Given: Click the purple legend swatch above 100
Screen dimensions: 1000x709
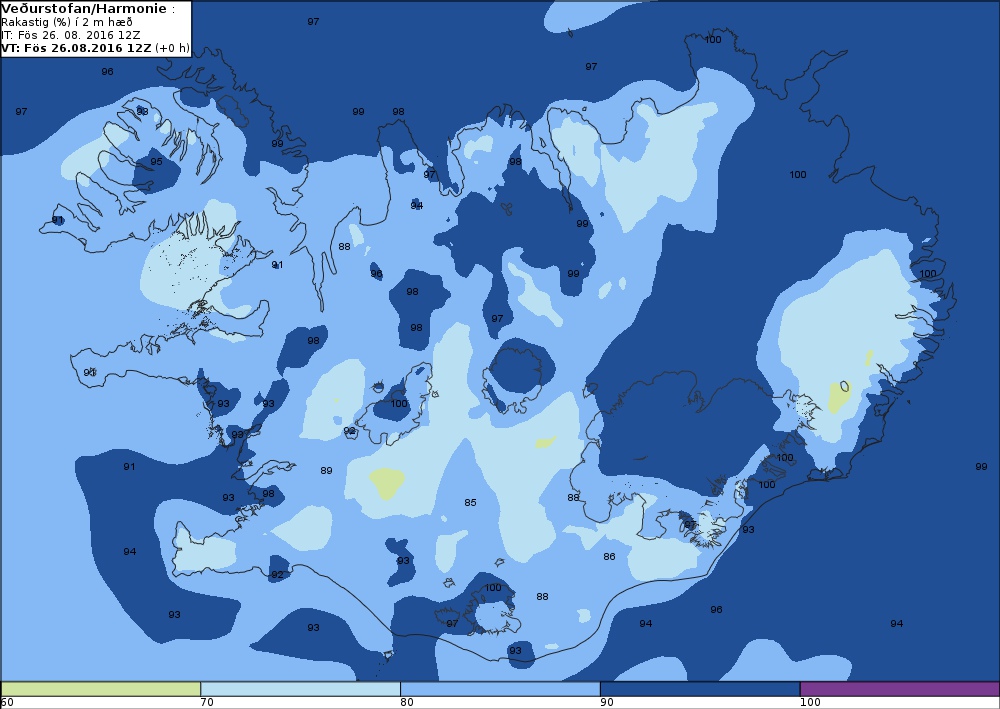Looking at the screenshot, I should (900, 689).
